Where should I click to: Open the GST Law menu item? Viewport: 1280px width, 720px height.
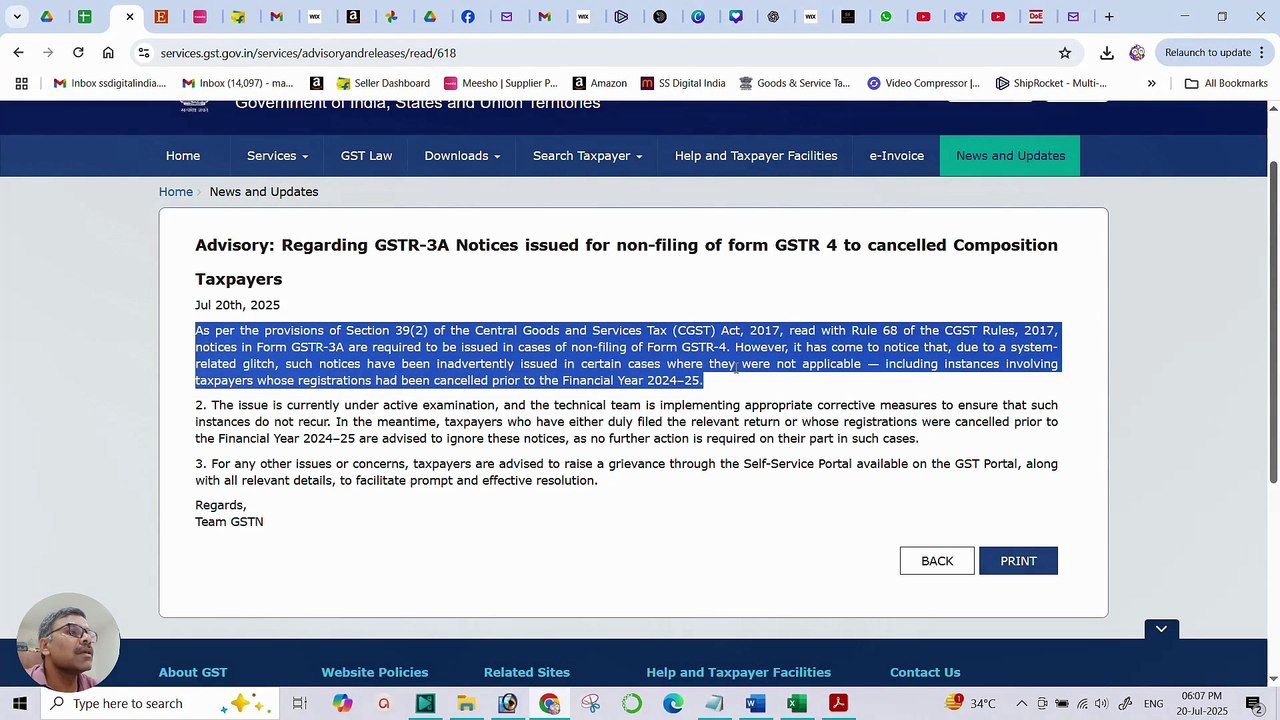click(366, 156)
